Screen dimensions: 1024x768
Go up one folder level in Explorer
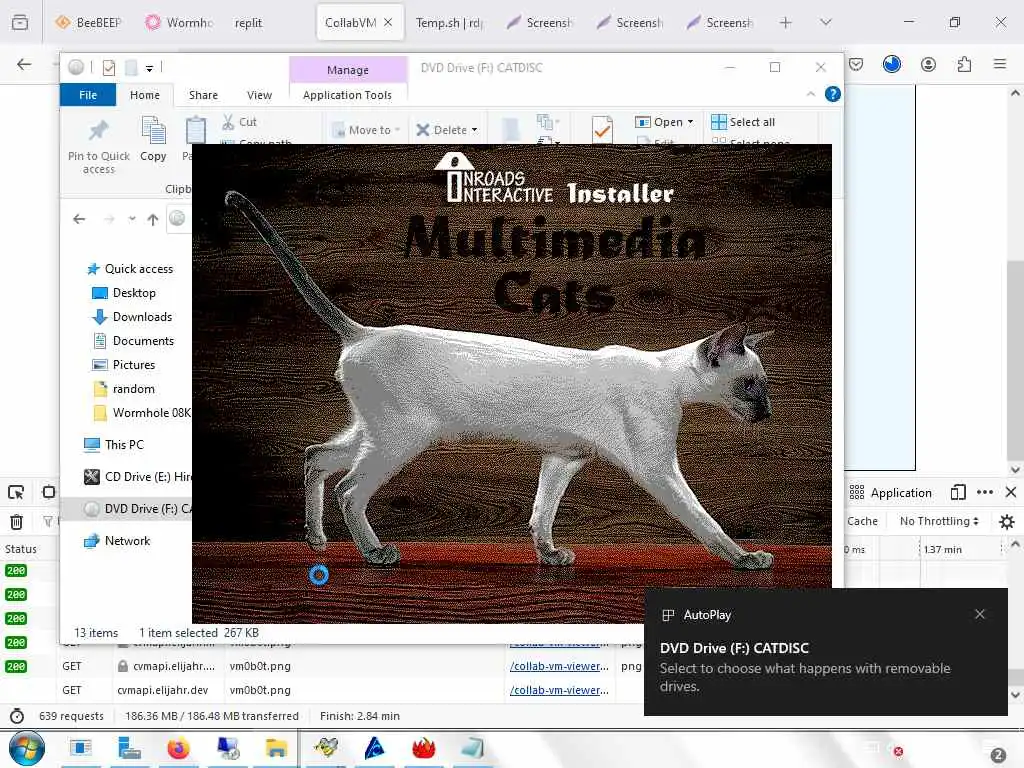point(153,219)
